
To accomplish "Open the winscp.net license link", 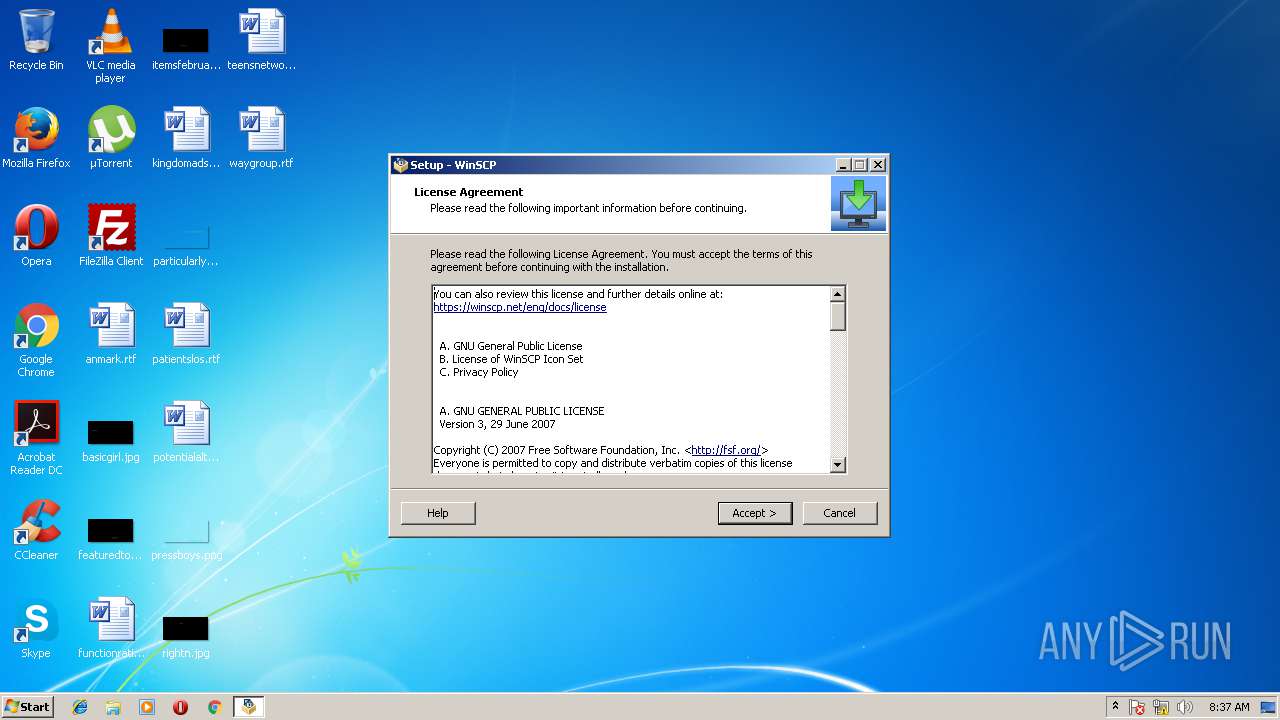I will point(520,307).
